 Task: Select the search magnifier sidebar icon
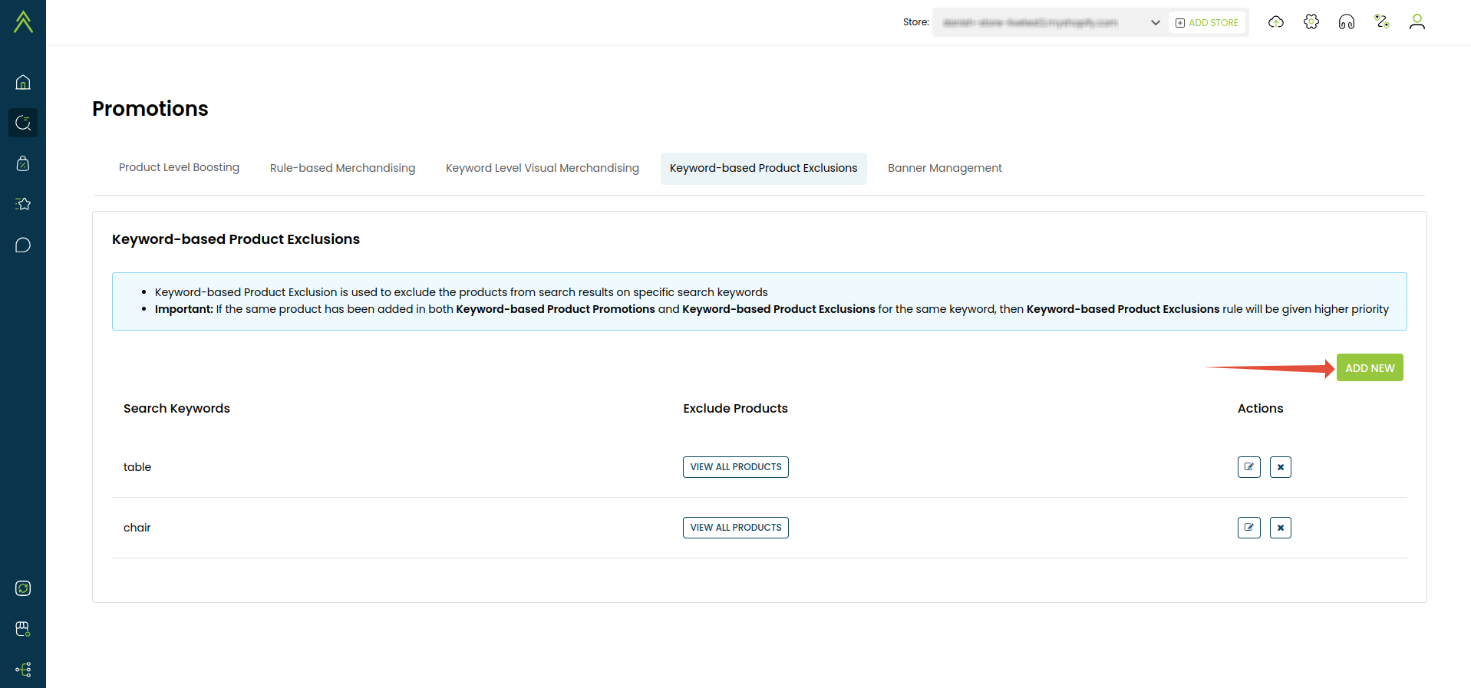coord(23,123)
